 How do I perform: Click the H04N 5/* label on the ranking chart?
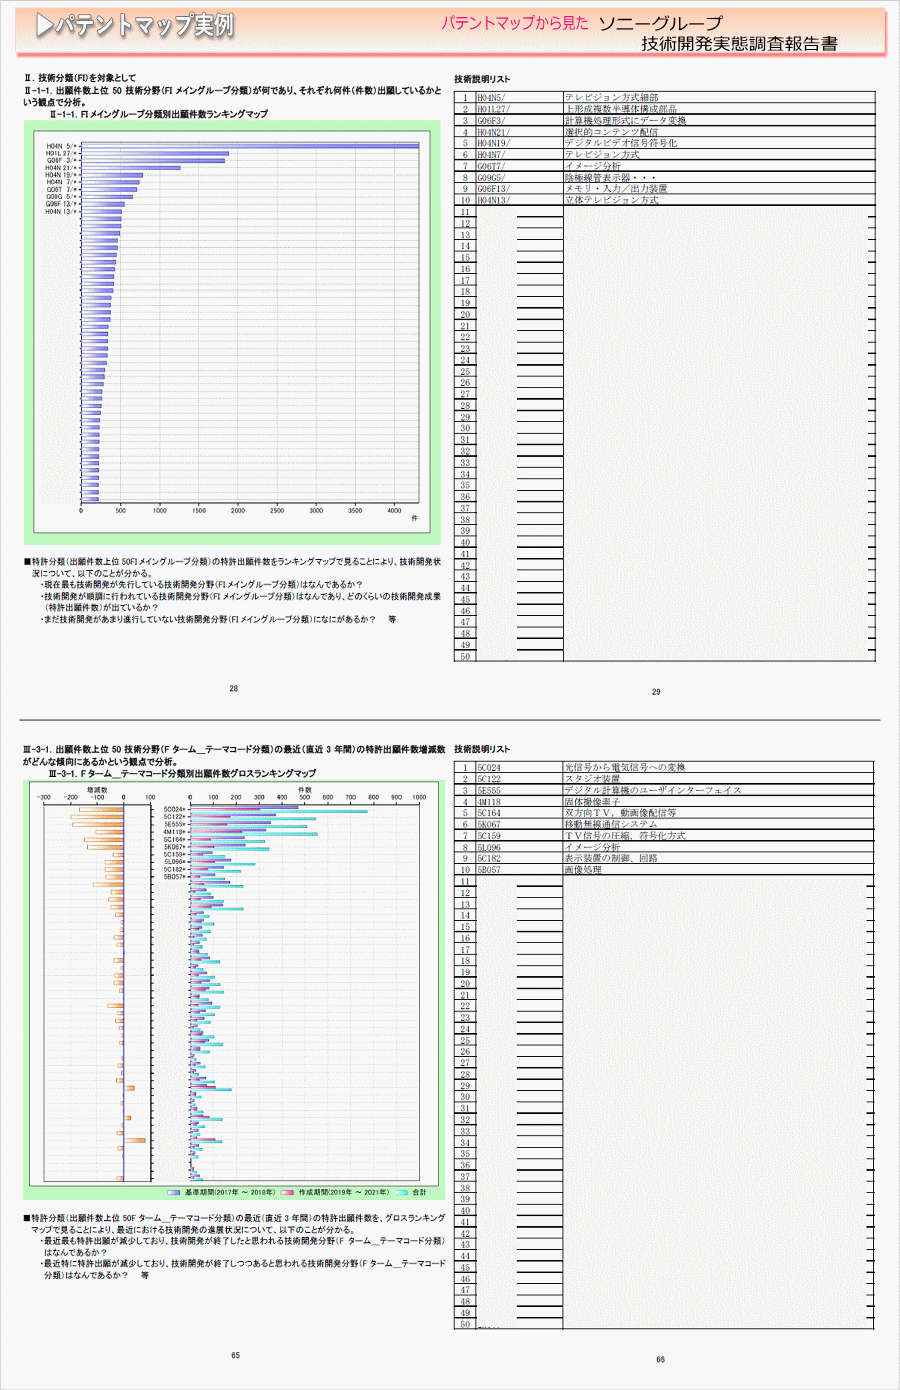click(61, 146)
